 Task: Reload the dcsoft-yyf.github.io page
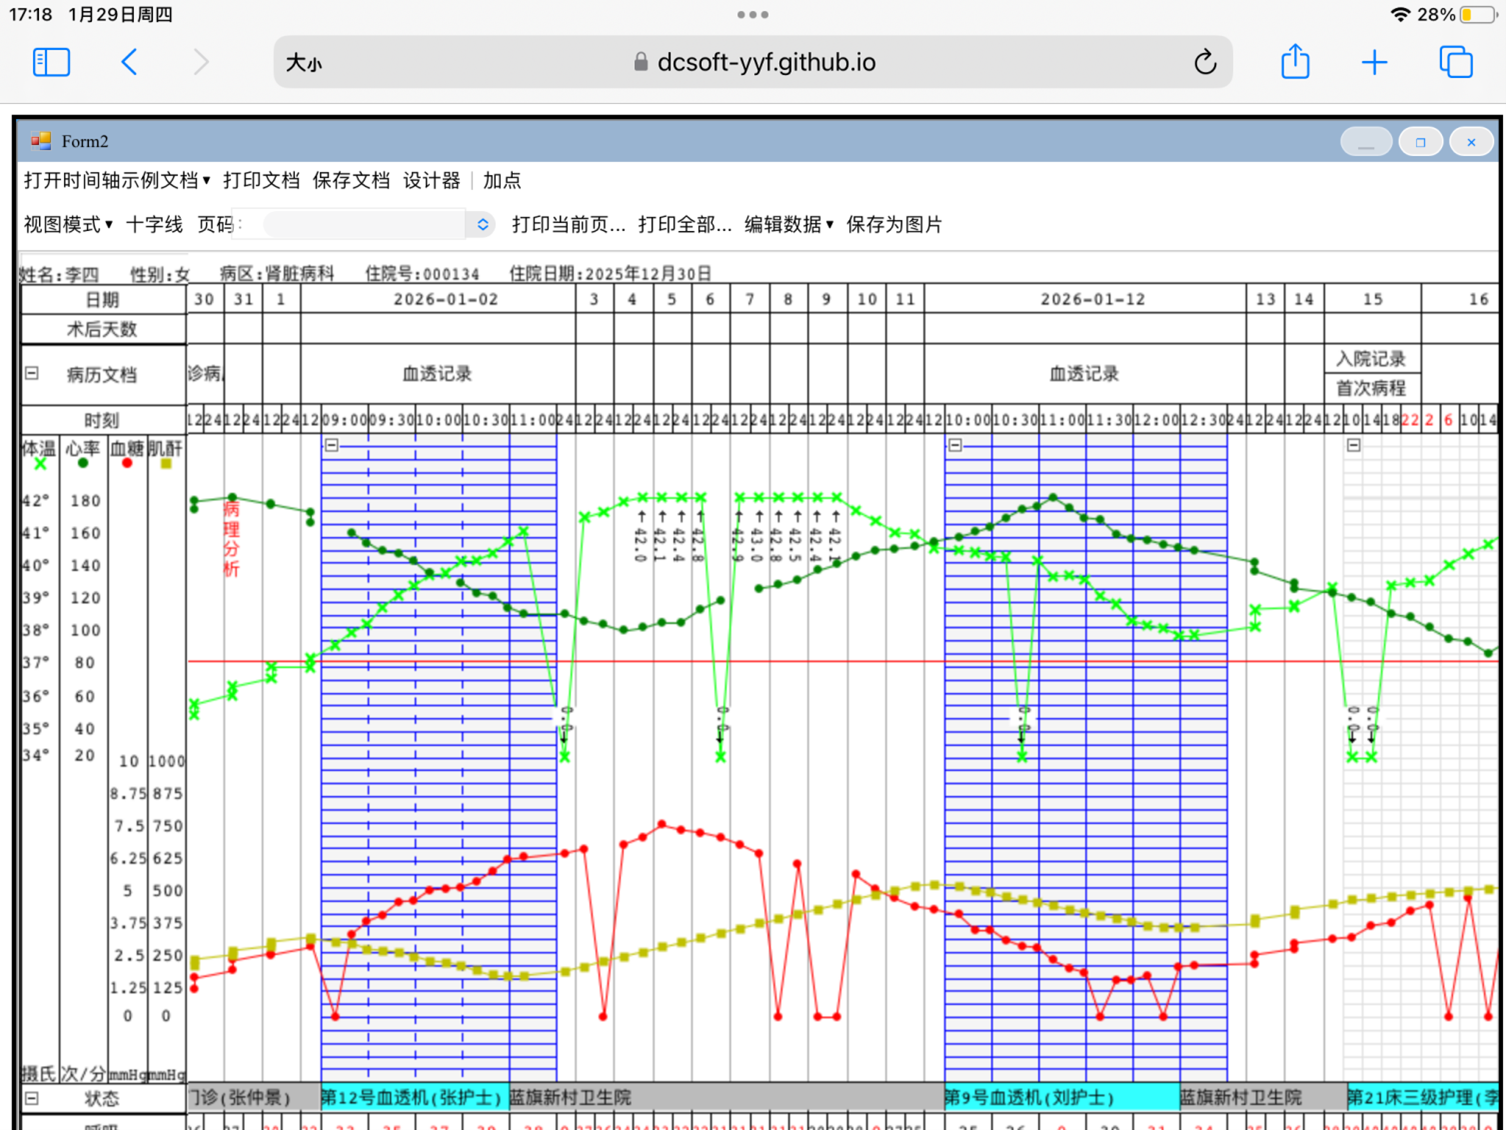[x=1205, y=62]
